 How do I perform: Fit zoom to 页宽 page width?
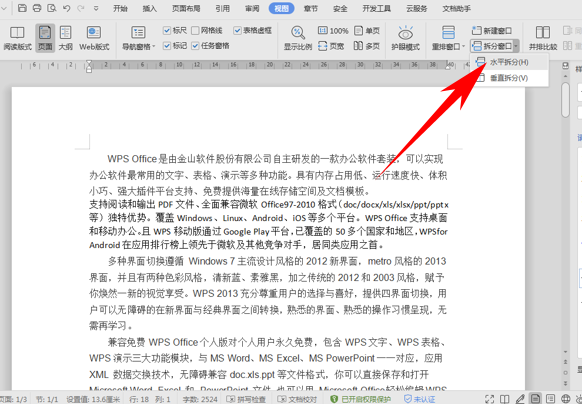pyautogui.click(x=331, y=46)
